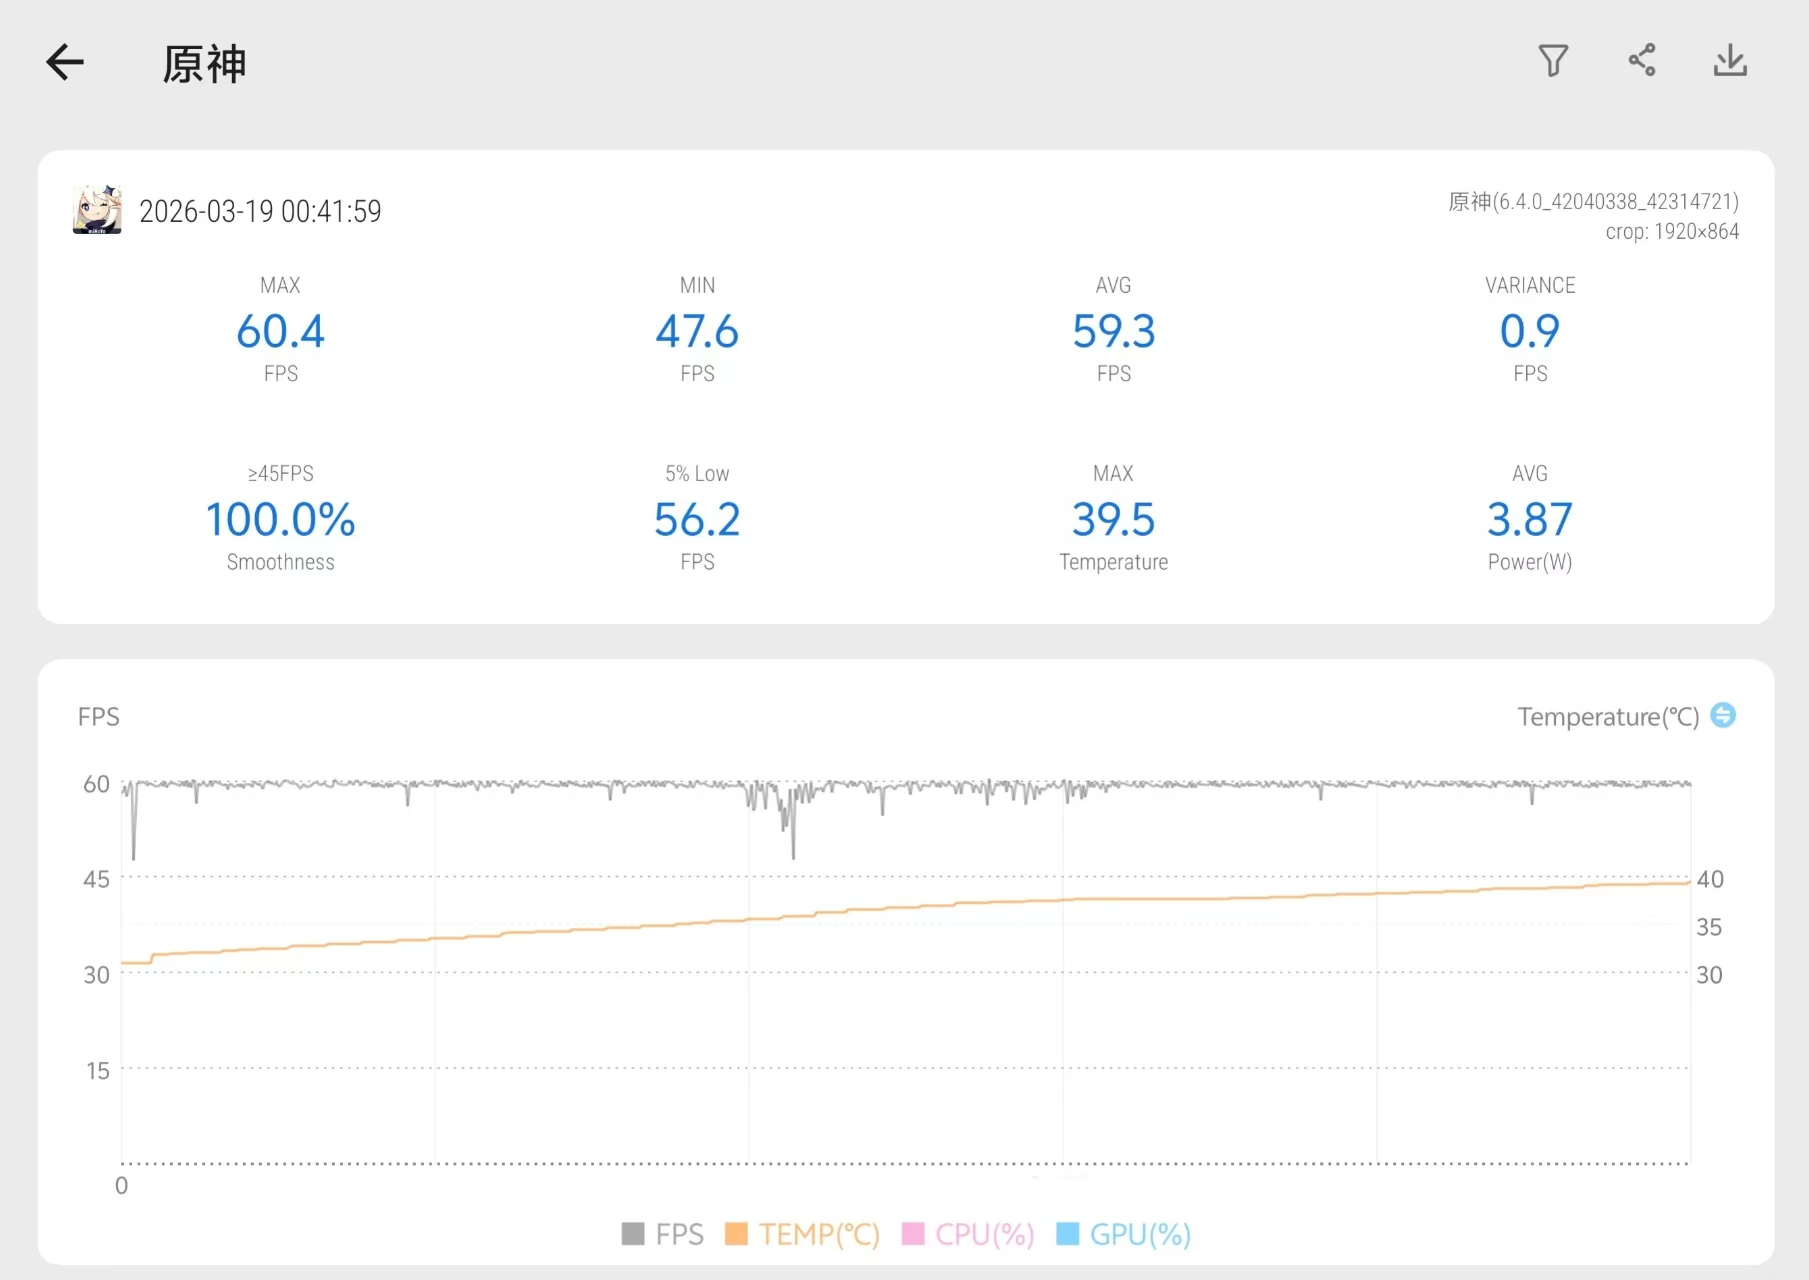Viewport: 1809px width, 1280px height.
Task: Select the 59.3 AVG FPS value
Action: tap(1113, 331)
